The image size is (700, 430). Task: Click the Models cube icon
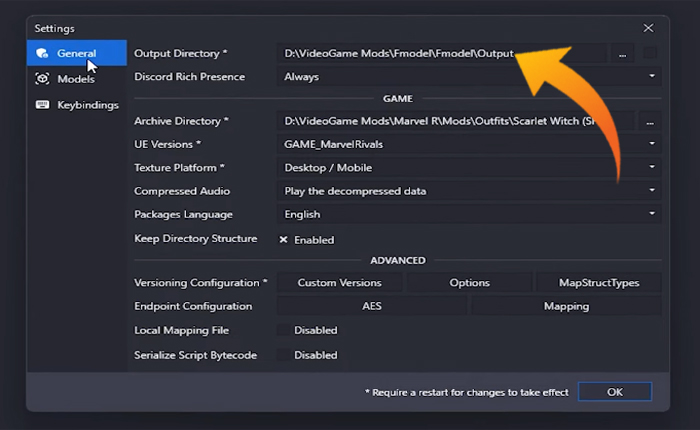point(42,79)
